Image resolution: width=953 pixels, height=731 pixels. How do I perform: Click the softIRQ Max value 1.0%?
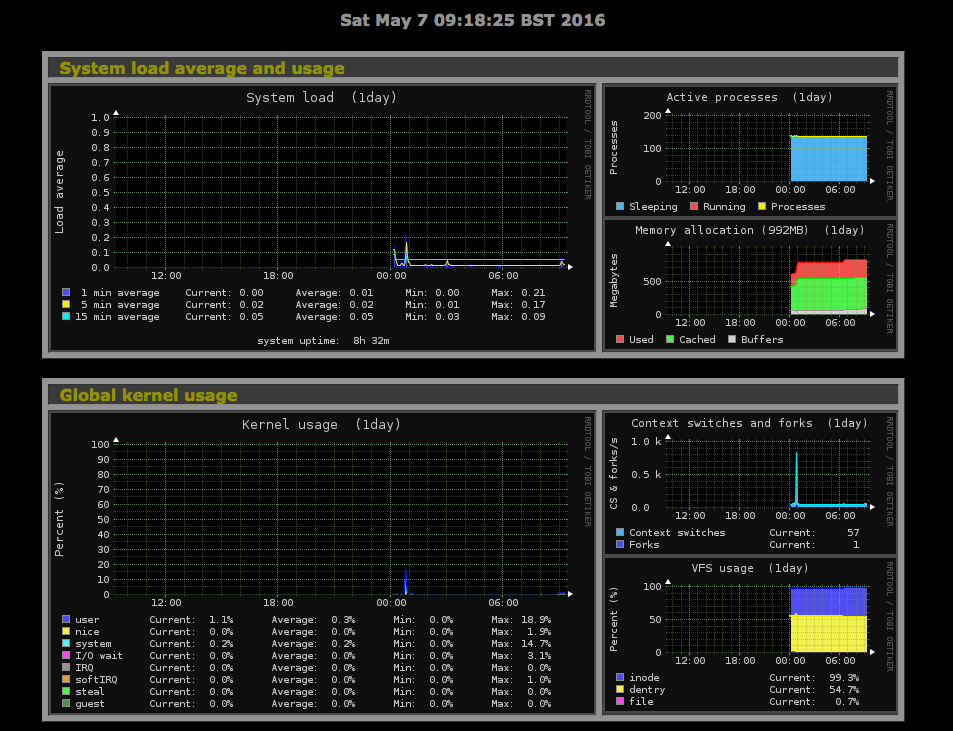539,679
